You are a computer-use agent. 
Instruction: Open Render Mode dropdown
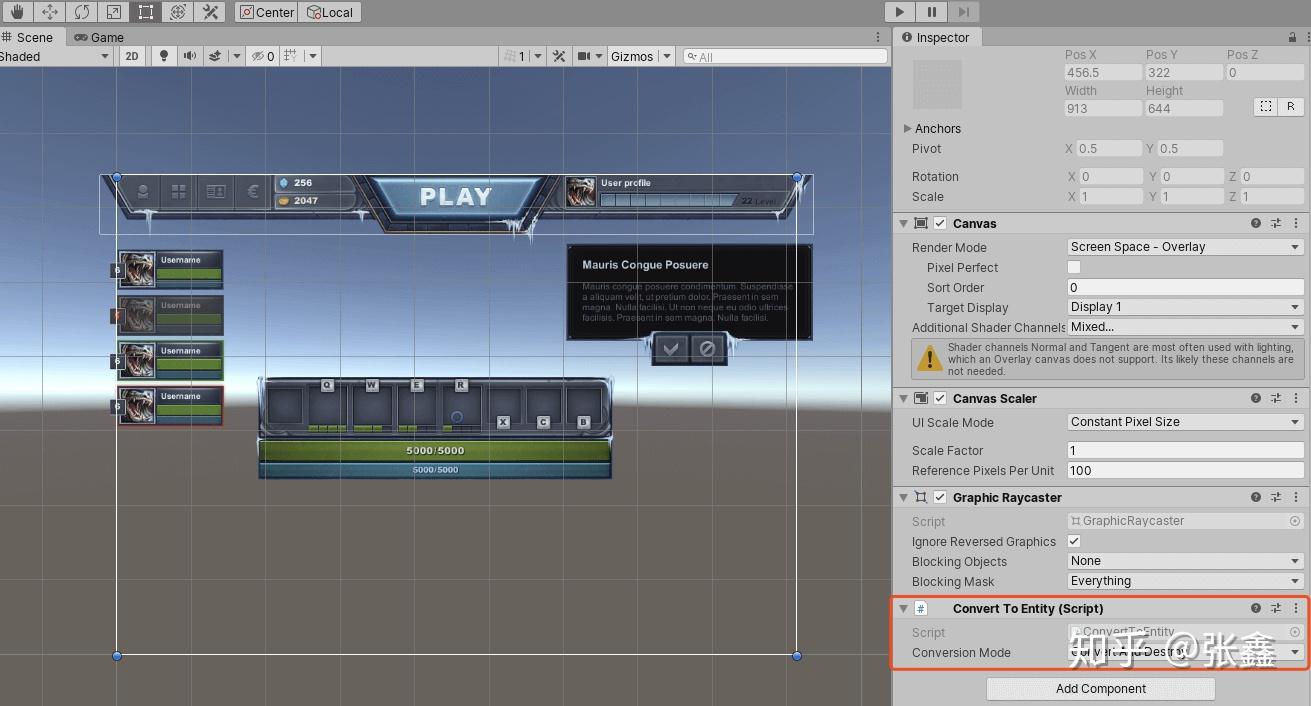pos(1186,247)
